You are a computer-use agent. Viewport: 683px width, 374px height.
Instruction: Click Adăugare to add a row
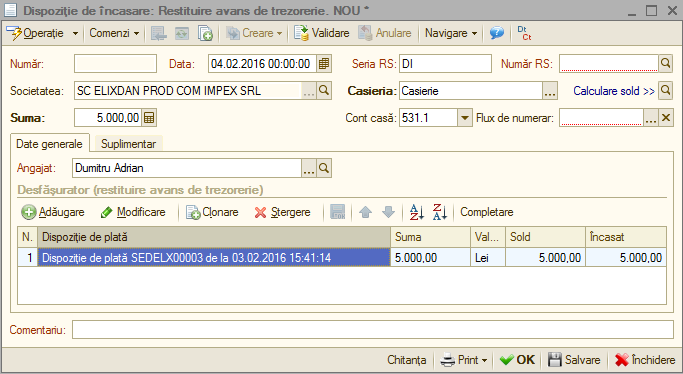coord(53,212)
